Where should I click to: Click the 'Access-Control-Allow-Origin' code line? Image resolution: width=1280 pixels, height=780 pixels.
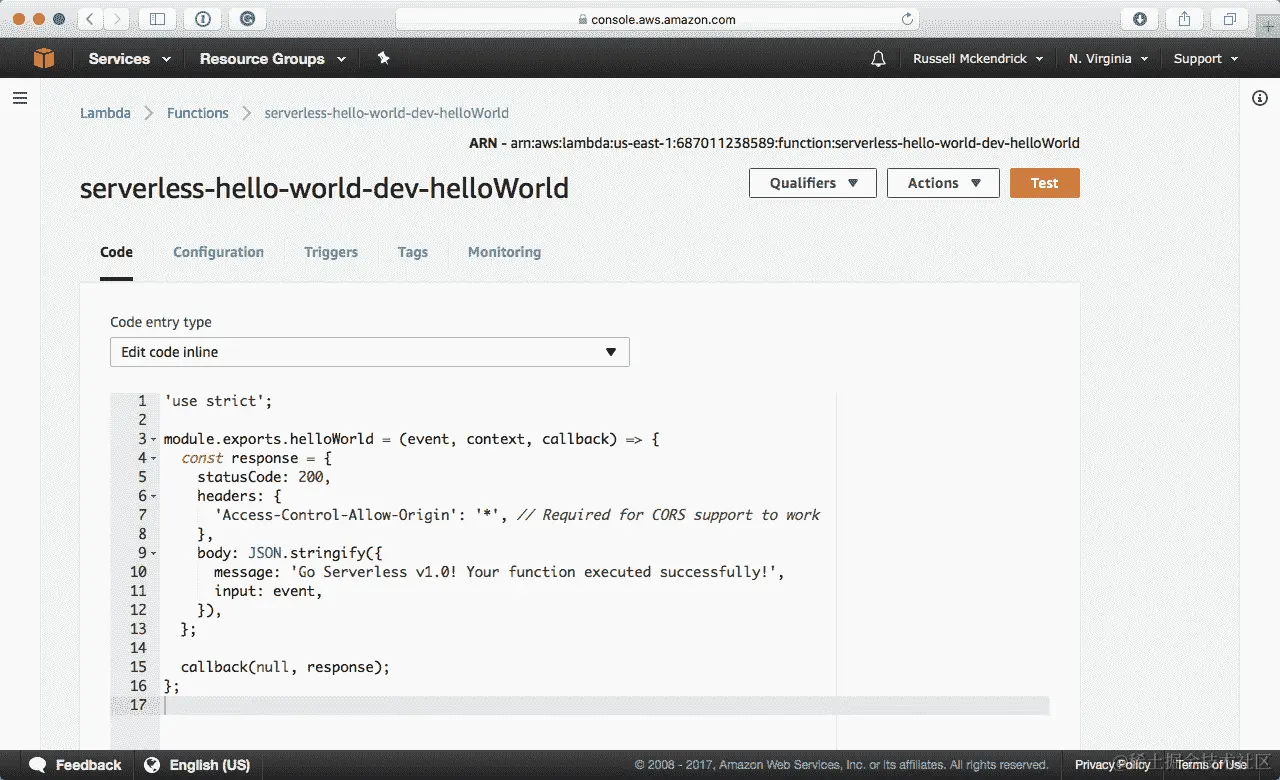[x=517, y=515]
